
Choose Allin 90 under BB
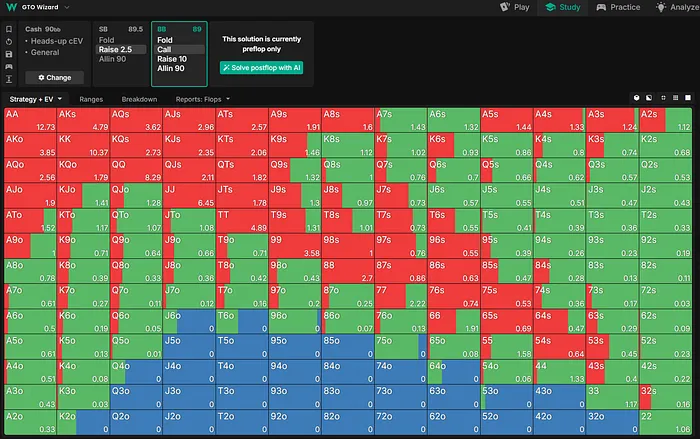coord(172,68)
